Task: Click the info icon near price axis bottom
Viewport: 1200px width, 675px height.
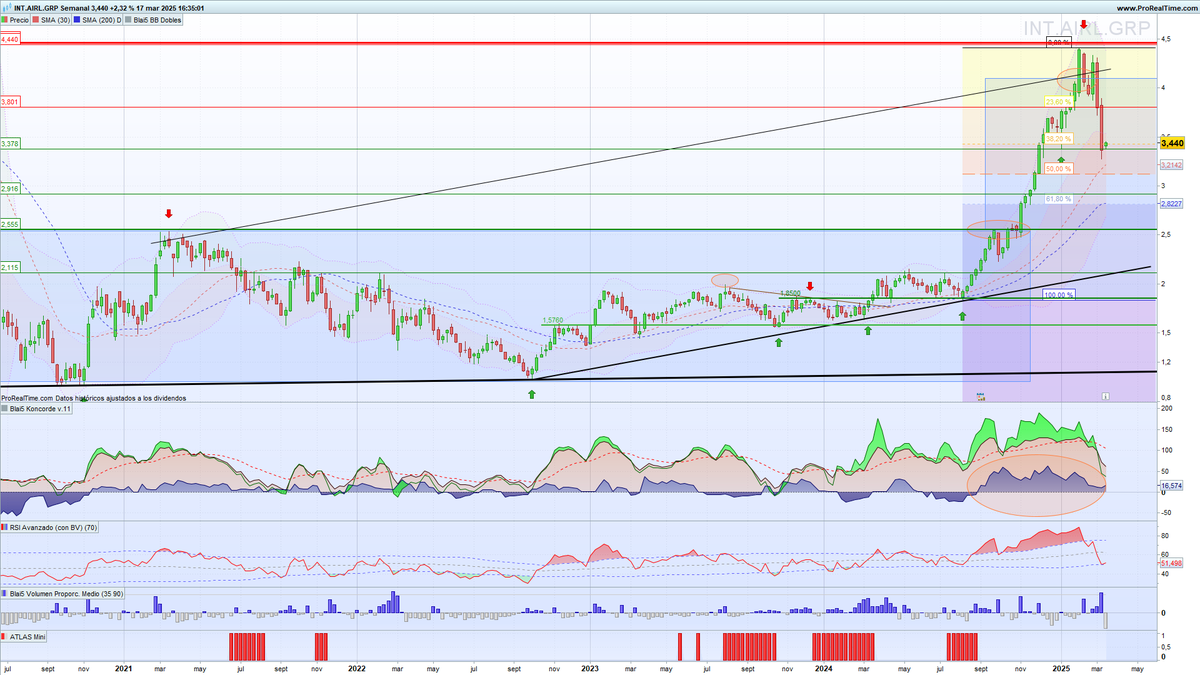Action: tap(1106, 396)
